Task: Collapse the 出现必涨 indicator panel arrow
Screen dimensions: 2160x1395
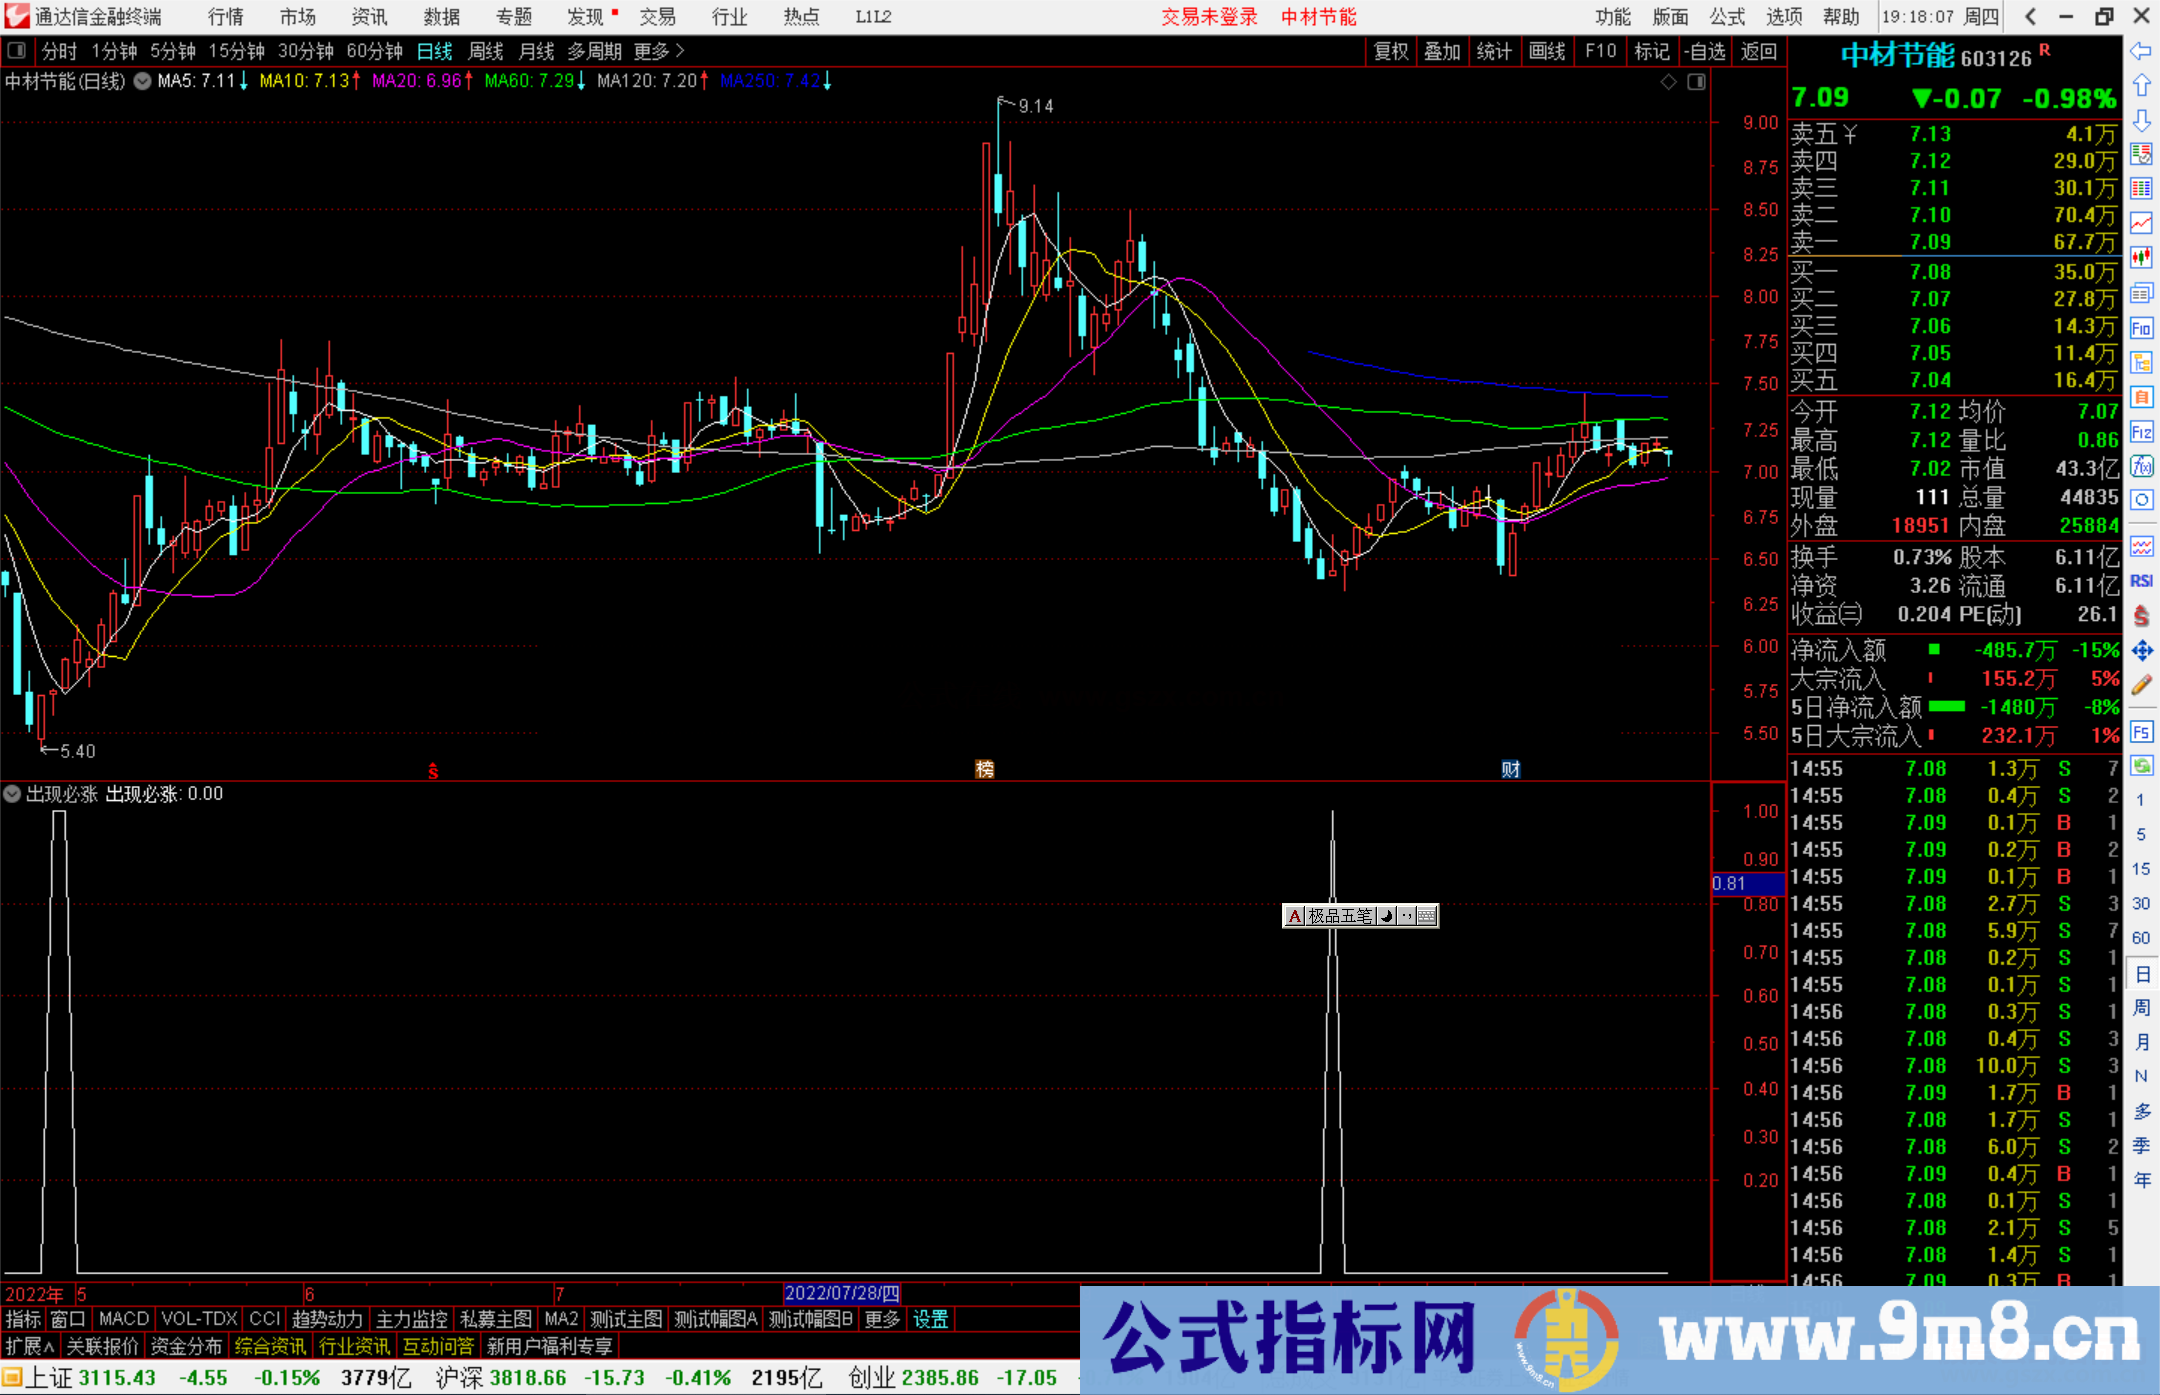Action: [x=12, y=793]
